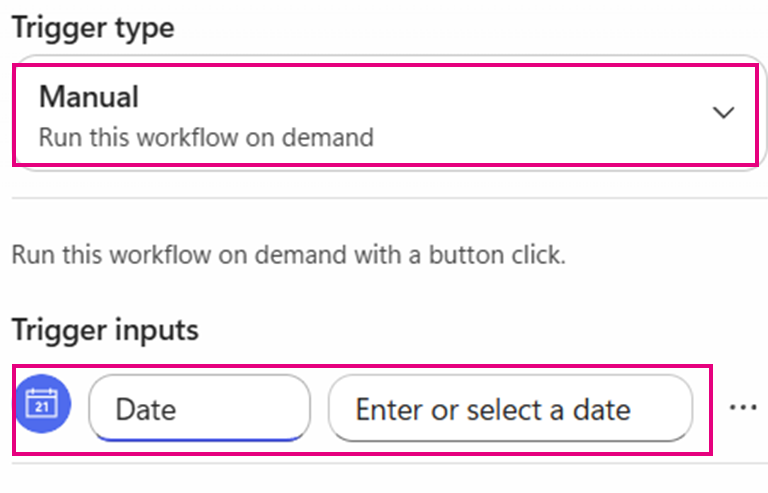Click the number 21 inside the calendar icon
Screen dimensions: 768x493
pyautogui.click(x=42, y=407)
